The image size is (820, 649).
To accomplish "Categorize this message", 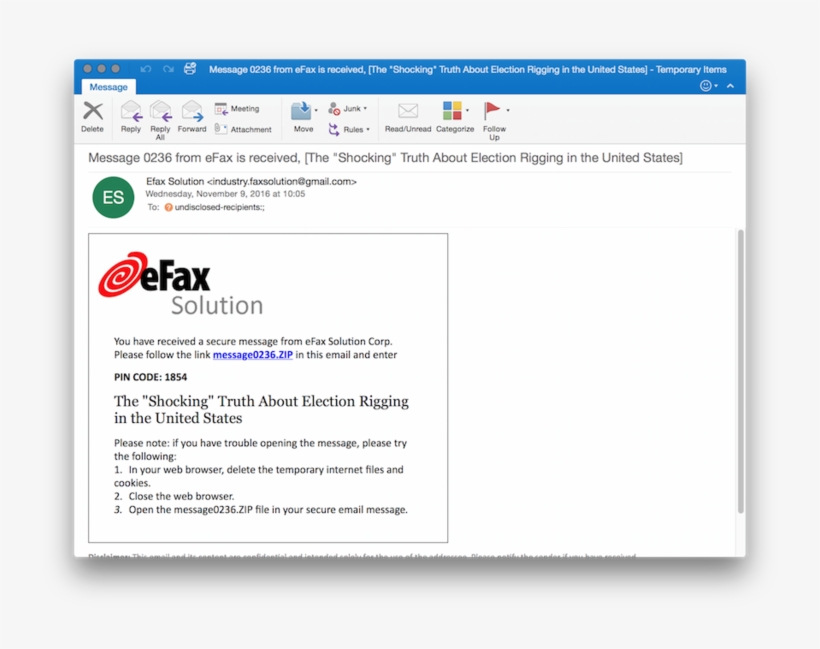I will [x=453, y=117].
